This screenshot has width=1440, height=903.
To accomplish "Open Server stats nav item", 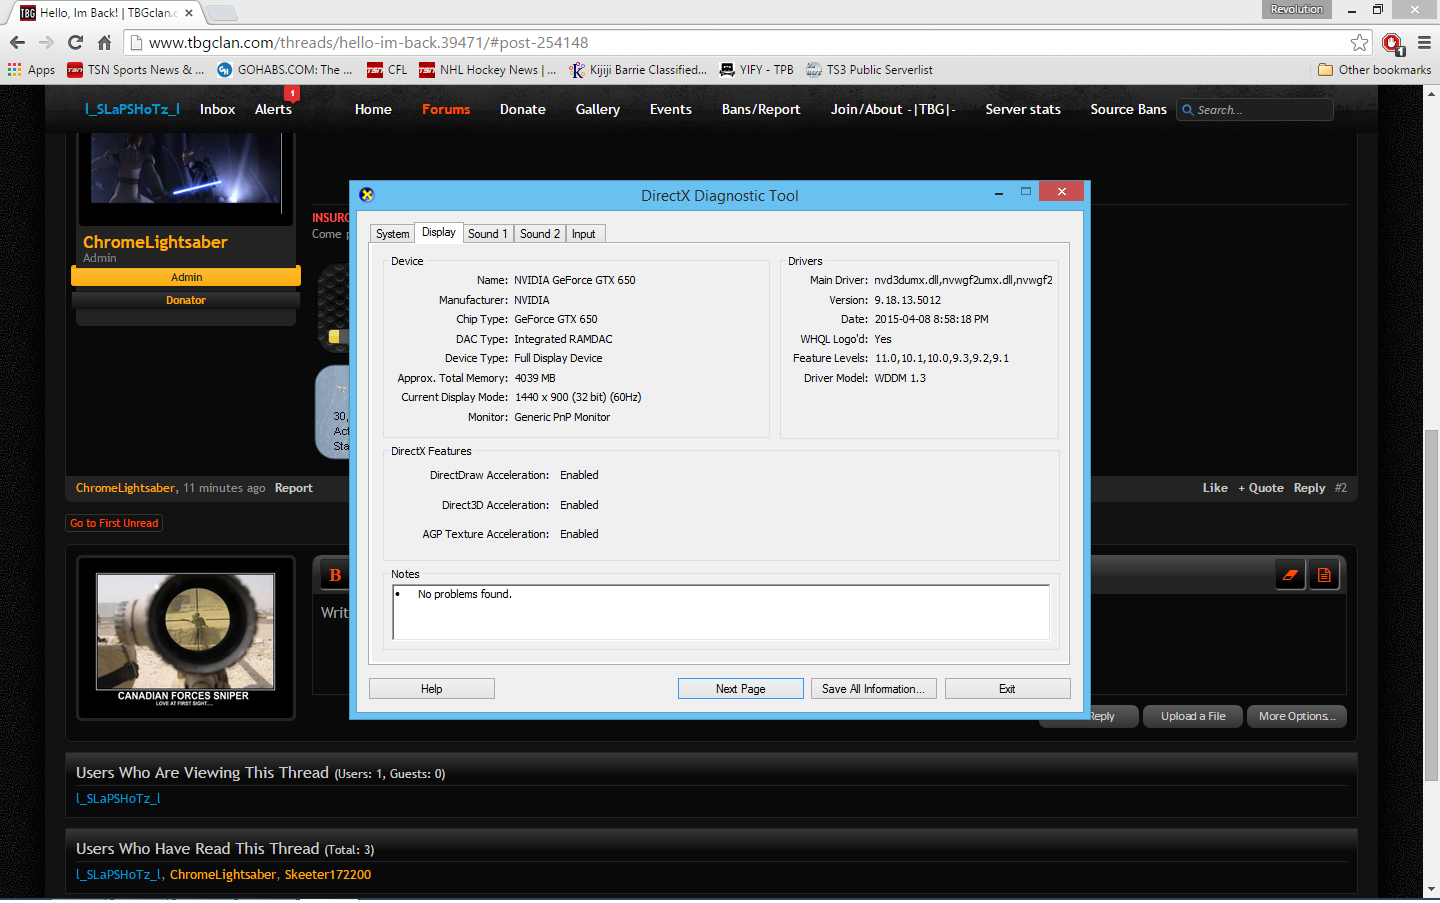I will pyautogui.click(x=1023, y=109).
